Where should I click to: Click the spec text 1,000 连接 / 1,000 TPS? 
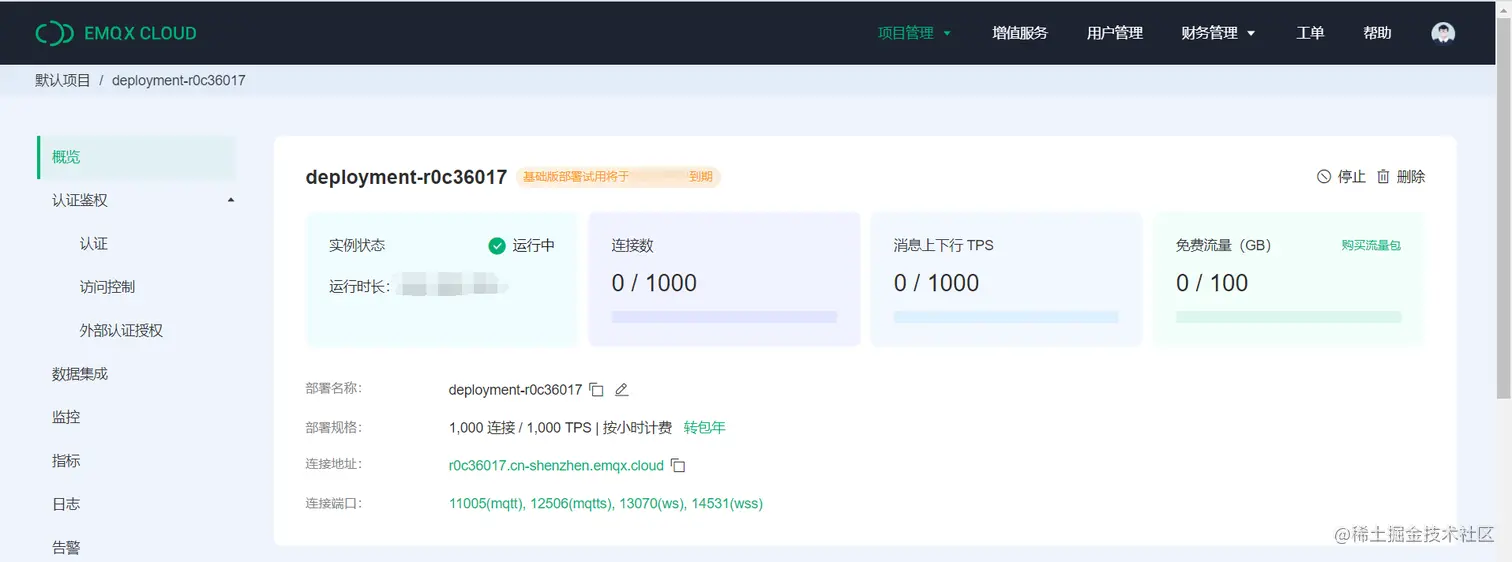(x=520, y=428)
